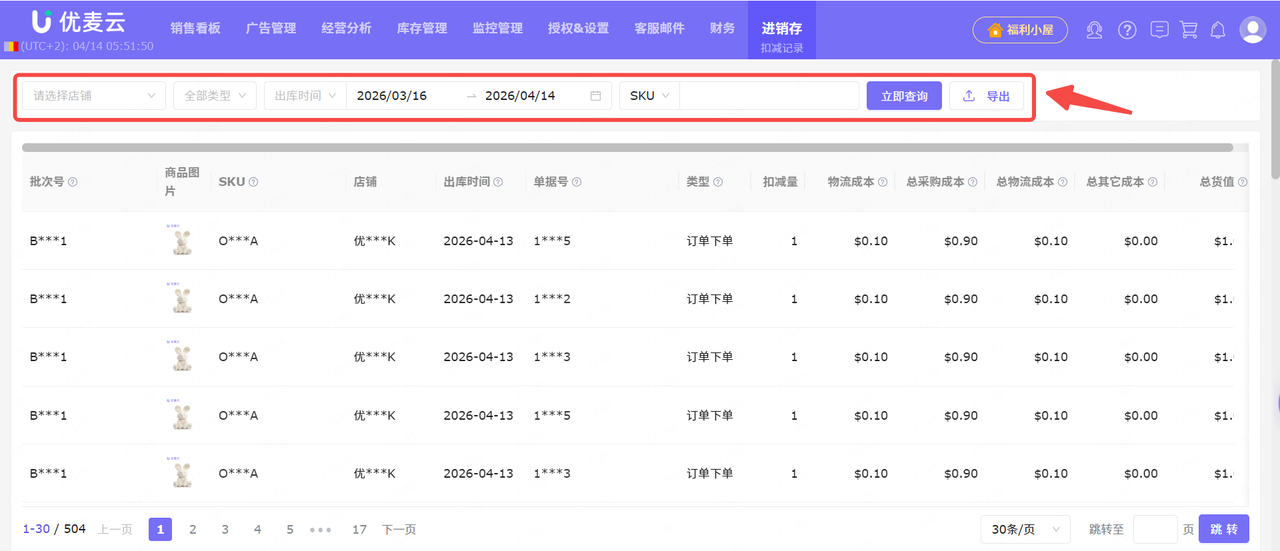Open the 全部类型 type dropdown
This screenshot has height=551, width=1280.
click(x=215, y=96)
